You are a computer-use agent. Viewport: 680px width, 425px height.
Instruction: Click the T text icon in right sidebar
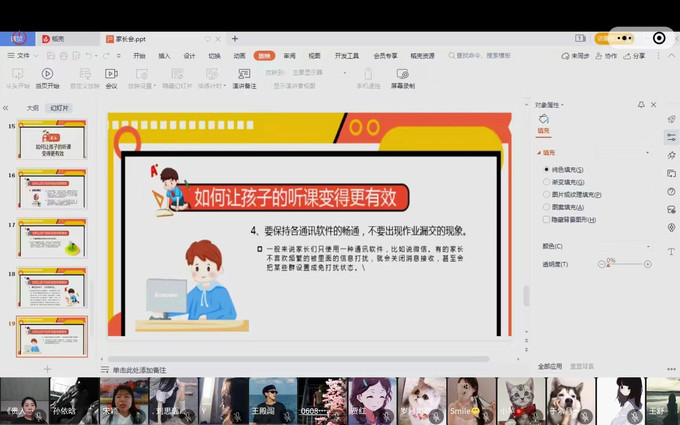[x=671, y=252]
